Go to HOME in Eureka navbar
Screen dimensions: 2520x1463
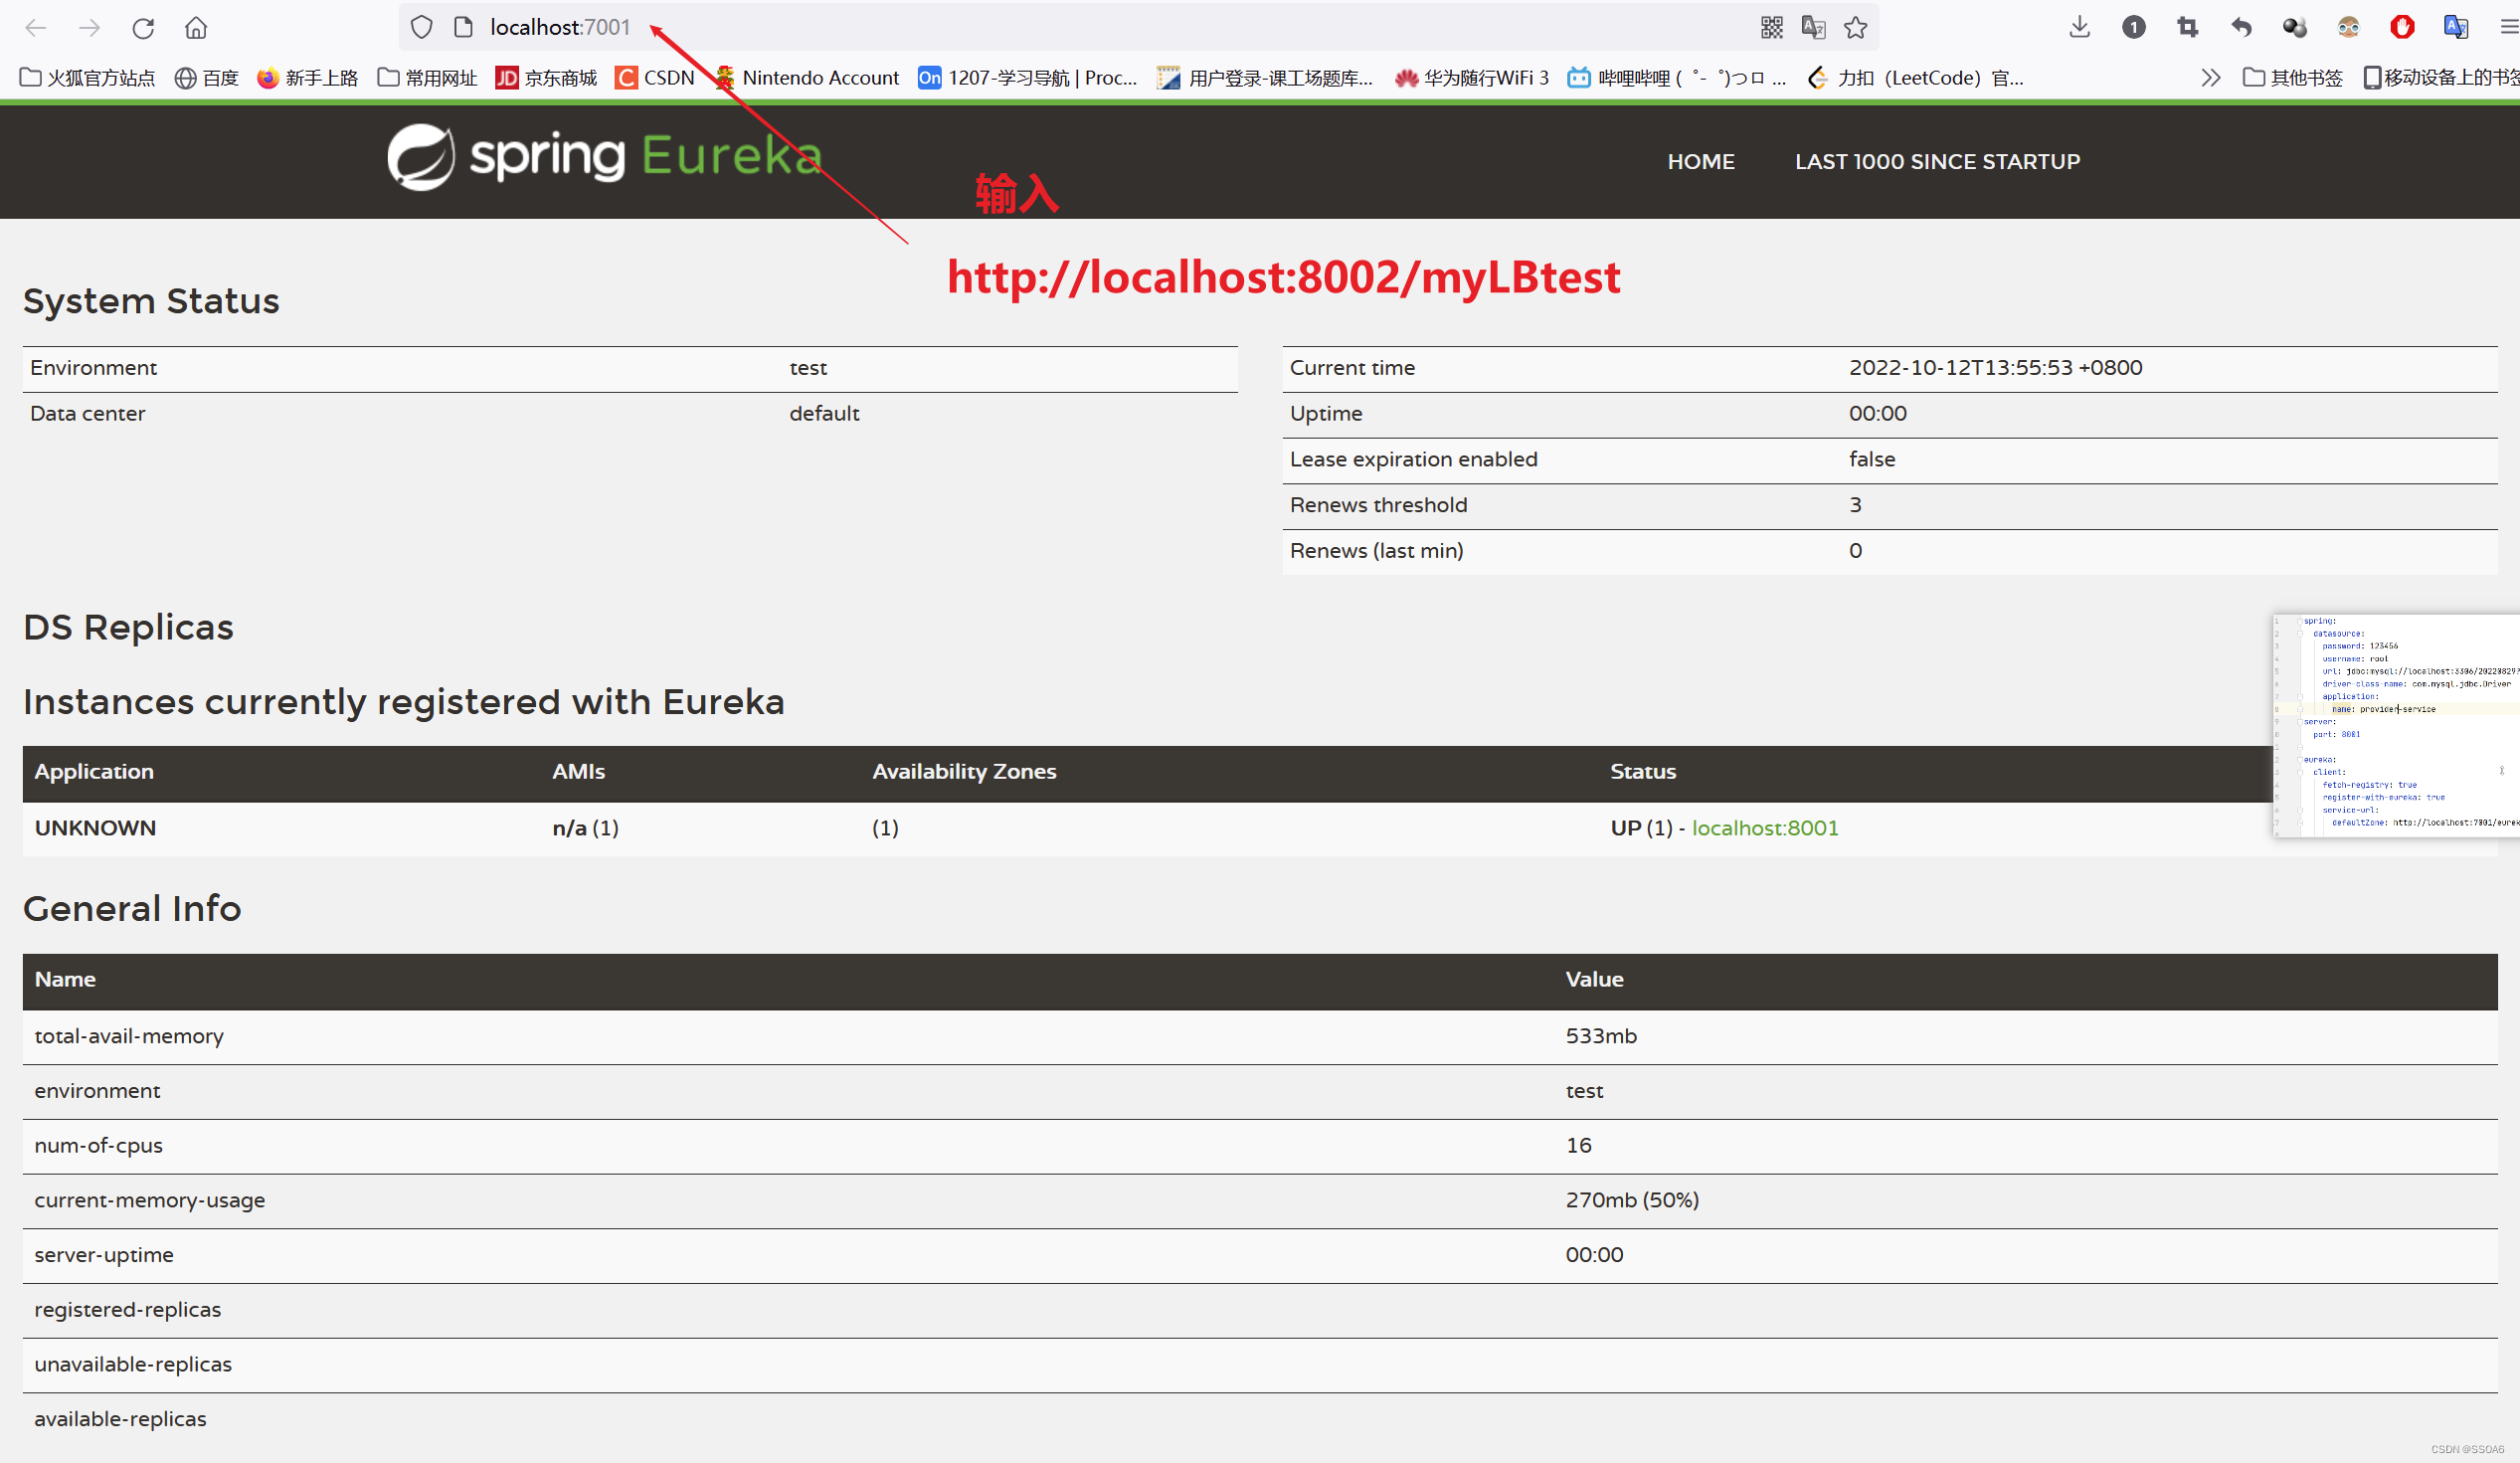pyautogui.click(x=1700, y=162)
